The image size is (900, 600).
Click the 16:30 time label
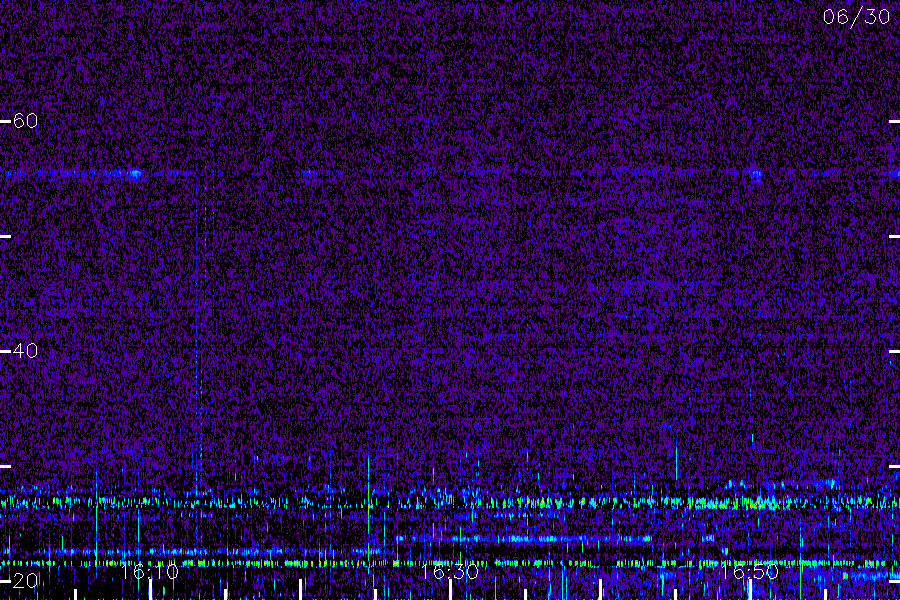point(449,571)
